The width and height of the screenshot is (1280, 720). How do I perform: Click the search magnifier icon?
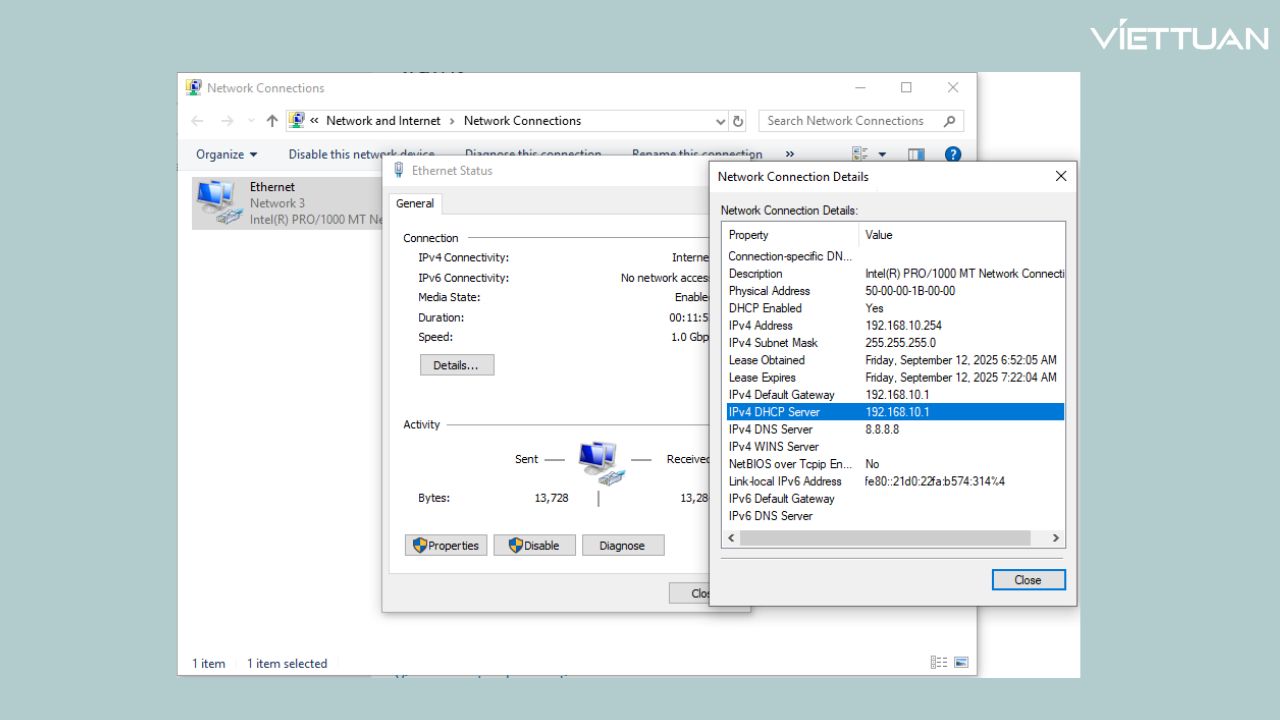[x=949, y=121]
